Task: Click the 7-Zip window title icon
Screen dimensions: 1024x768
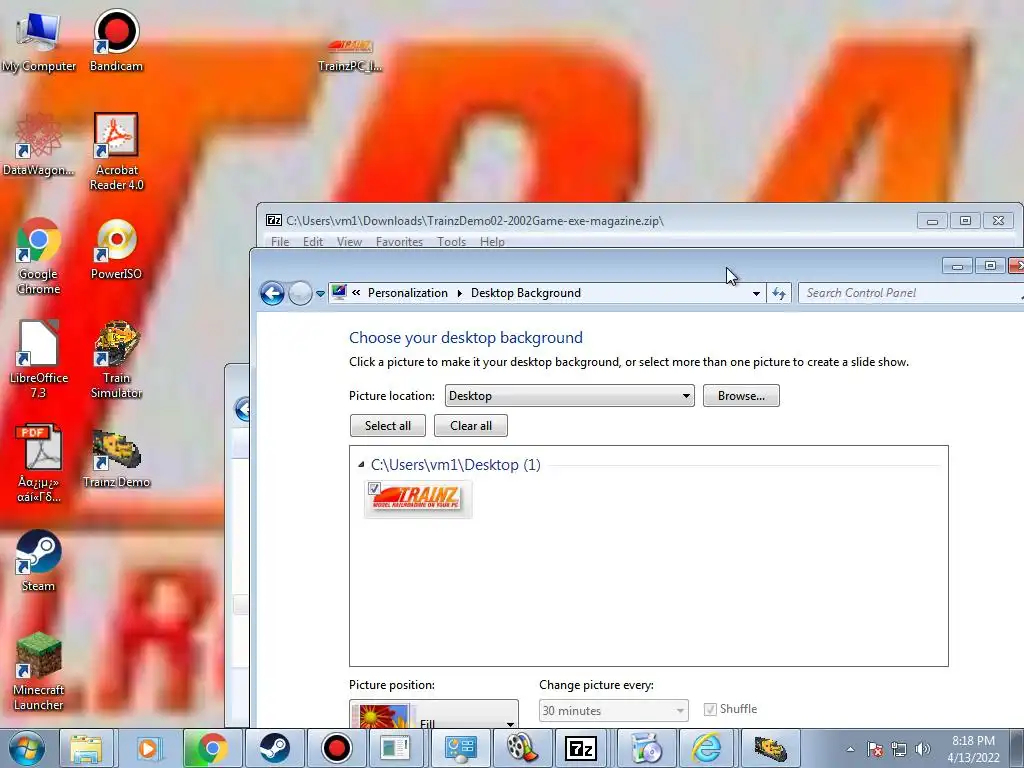Action: 274,221
